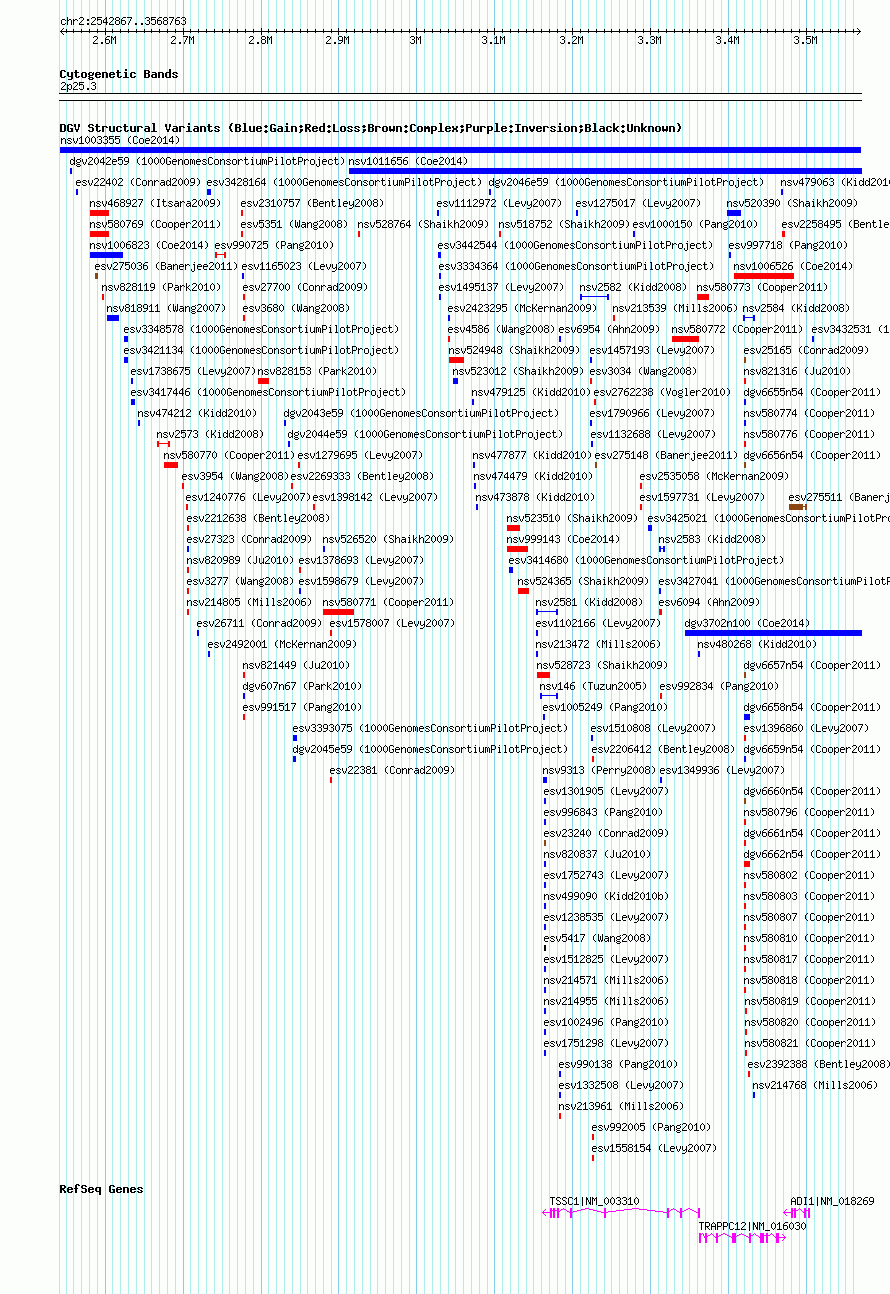Open the nsv2581 (Kidd2008) variant
Viewport: 890px width, 1294px height.
pyautogui.click(x=589, y=602)
